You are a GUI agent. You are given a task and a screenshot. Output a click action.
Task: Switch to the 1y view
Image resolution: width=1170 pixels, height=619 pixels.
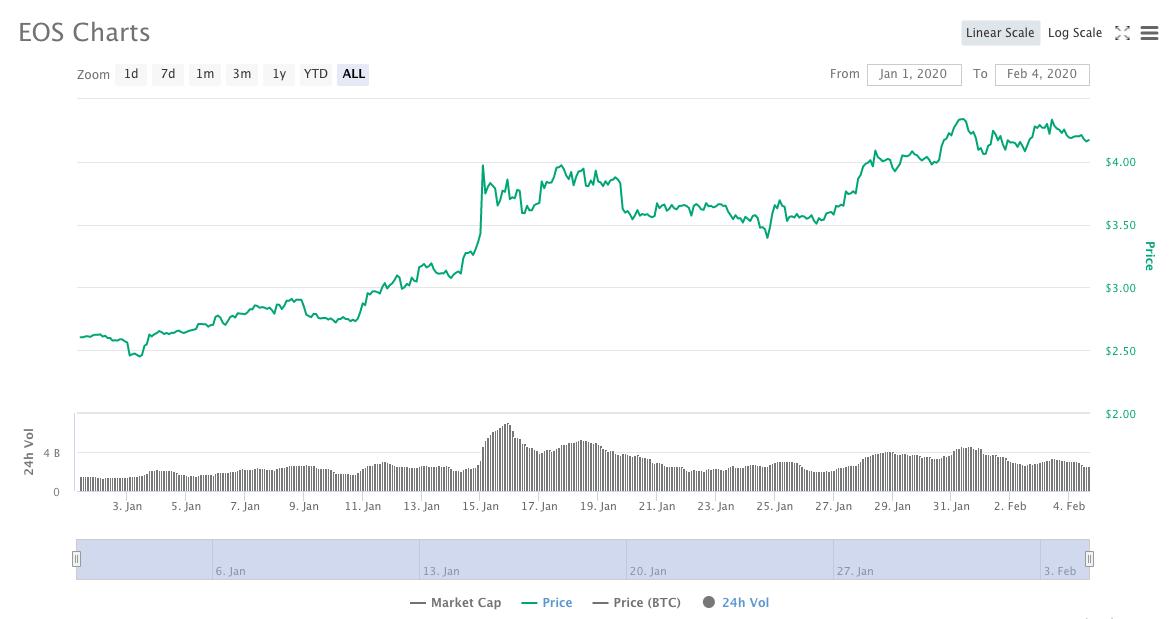(x=278, y=74)
